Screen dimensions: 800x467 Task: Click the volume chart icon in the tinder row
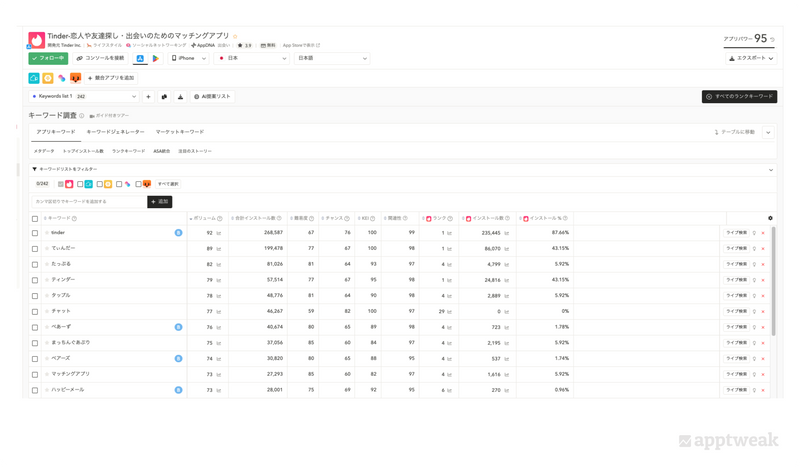219,233
